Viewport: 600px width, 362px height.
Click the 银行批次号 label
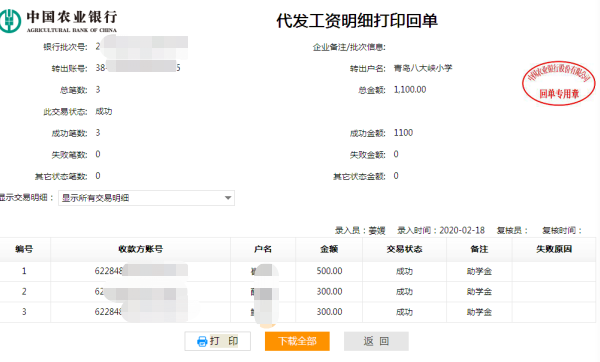(x=65, y=47)
